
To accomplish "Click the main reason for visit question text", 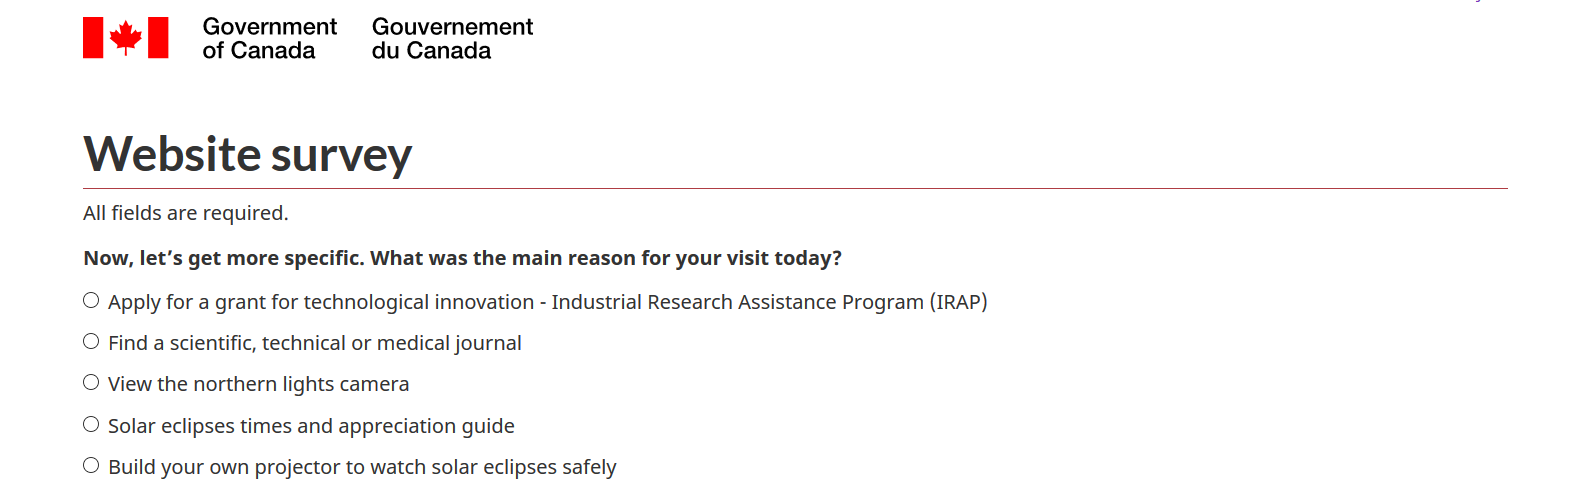I will (x=462, y=258).
